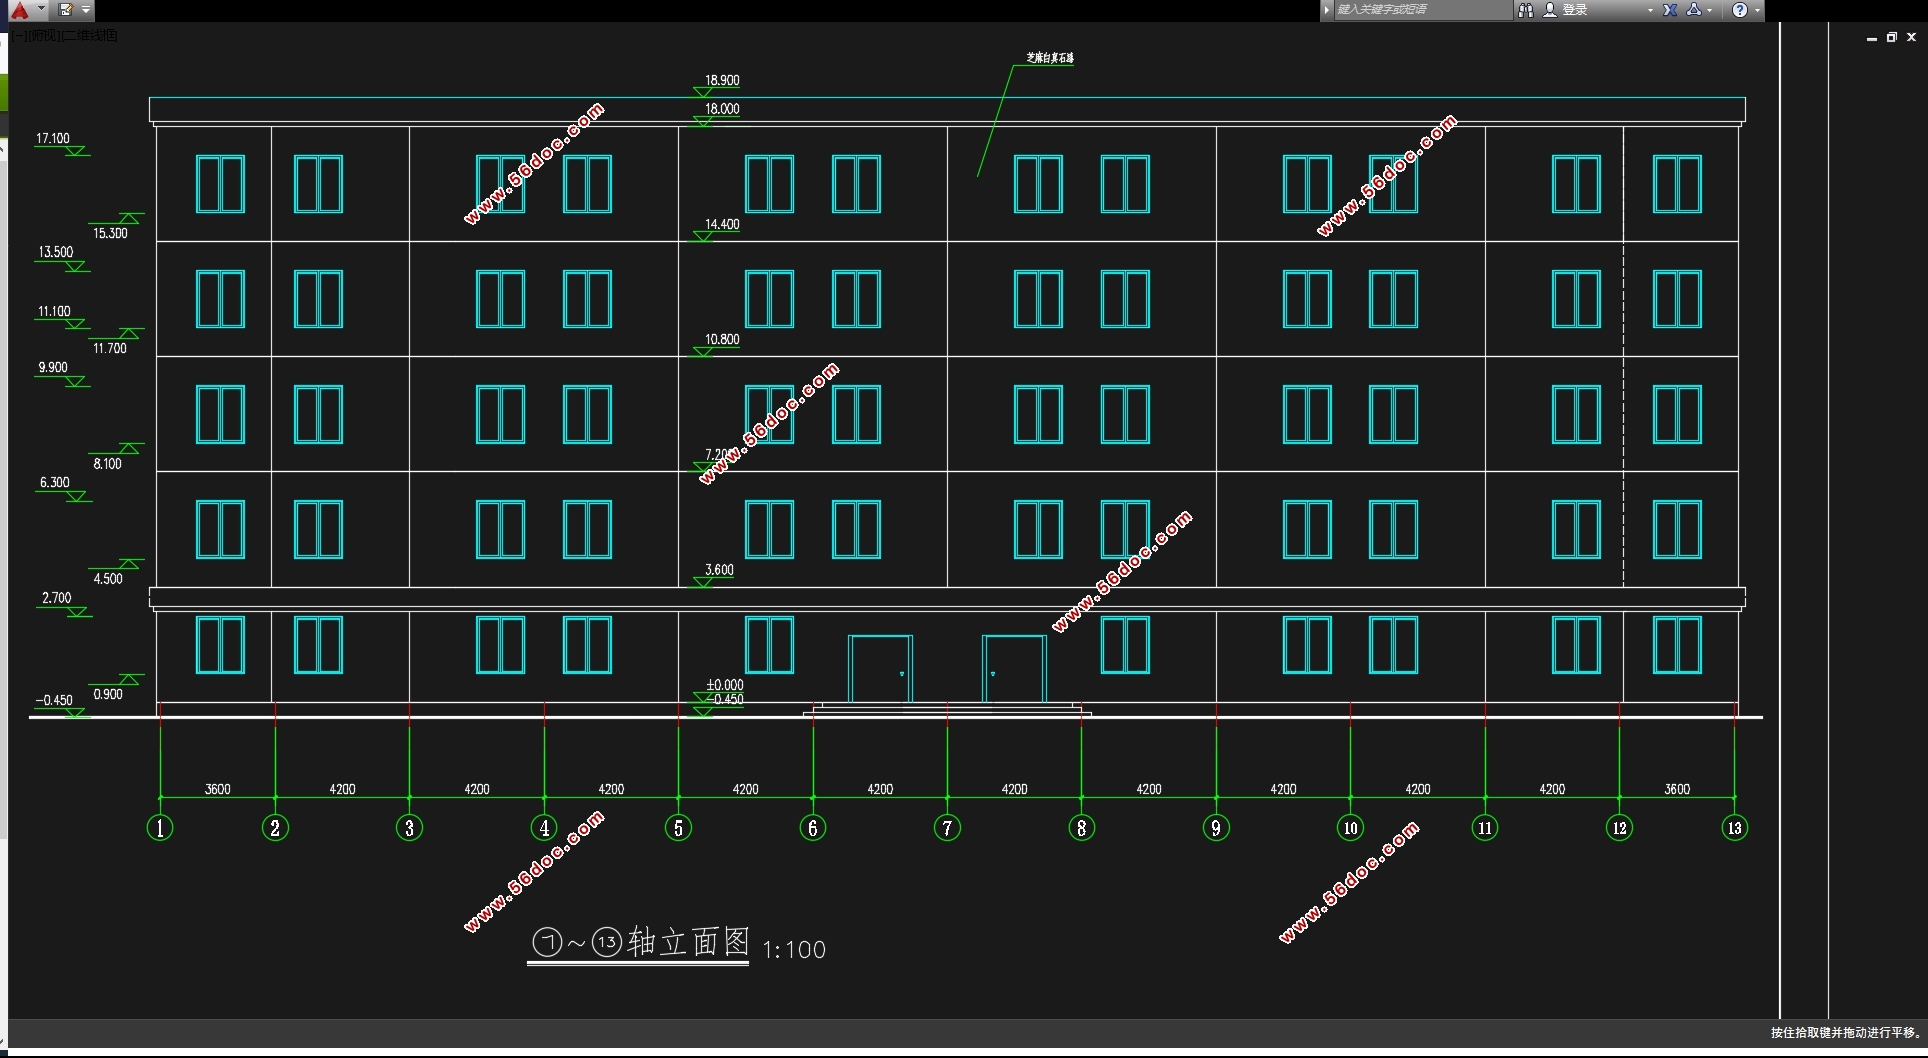Select the axis bubble numbered 13
Screen dimensions: 1928x1058
click(1734, 828)
